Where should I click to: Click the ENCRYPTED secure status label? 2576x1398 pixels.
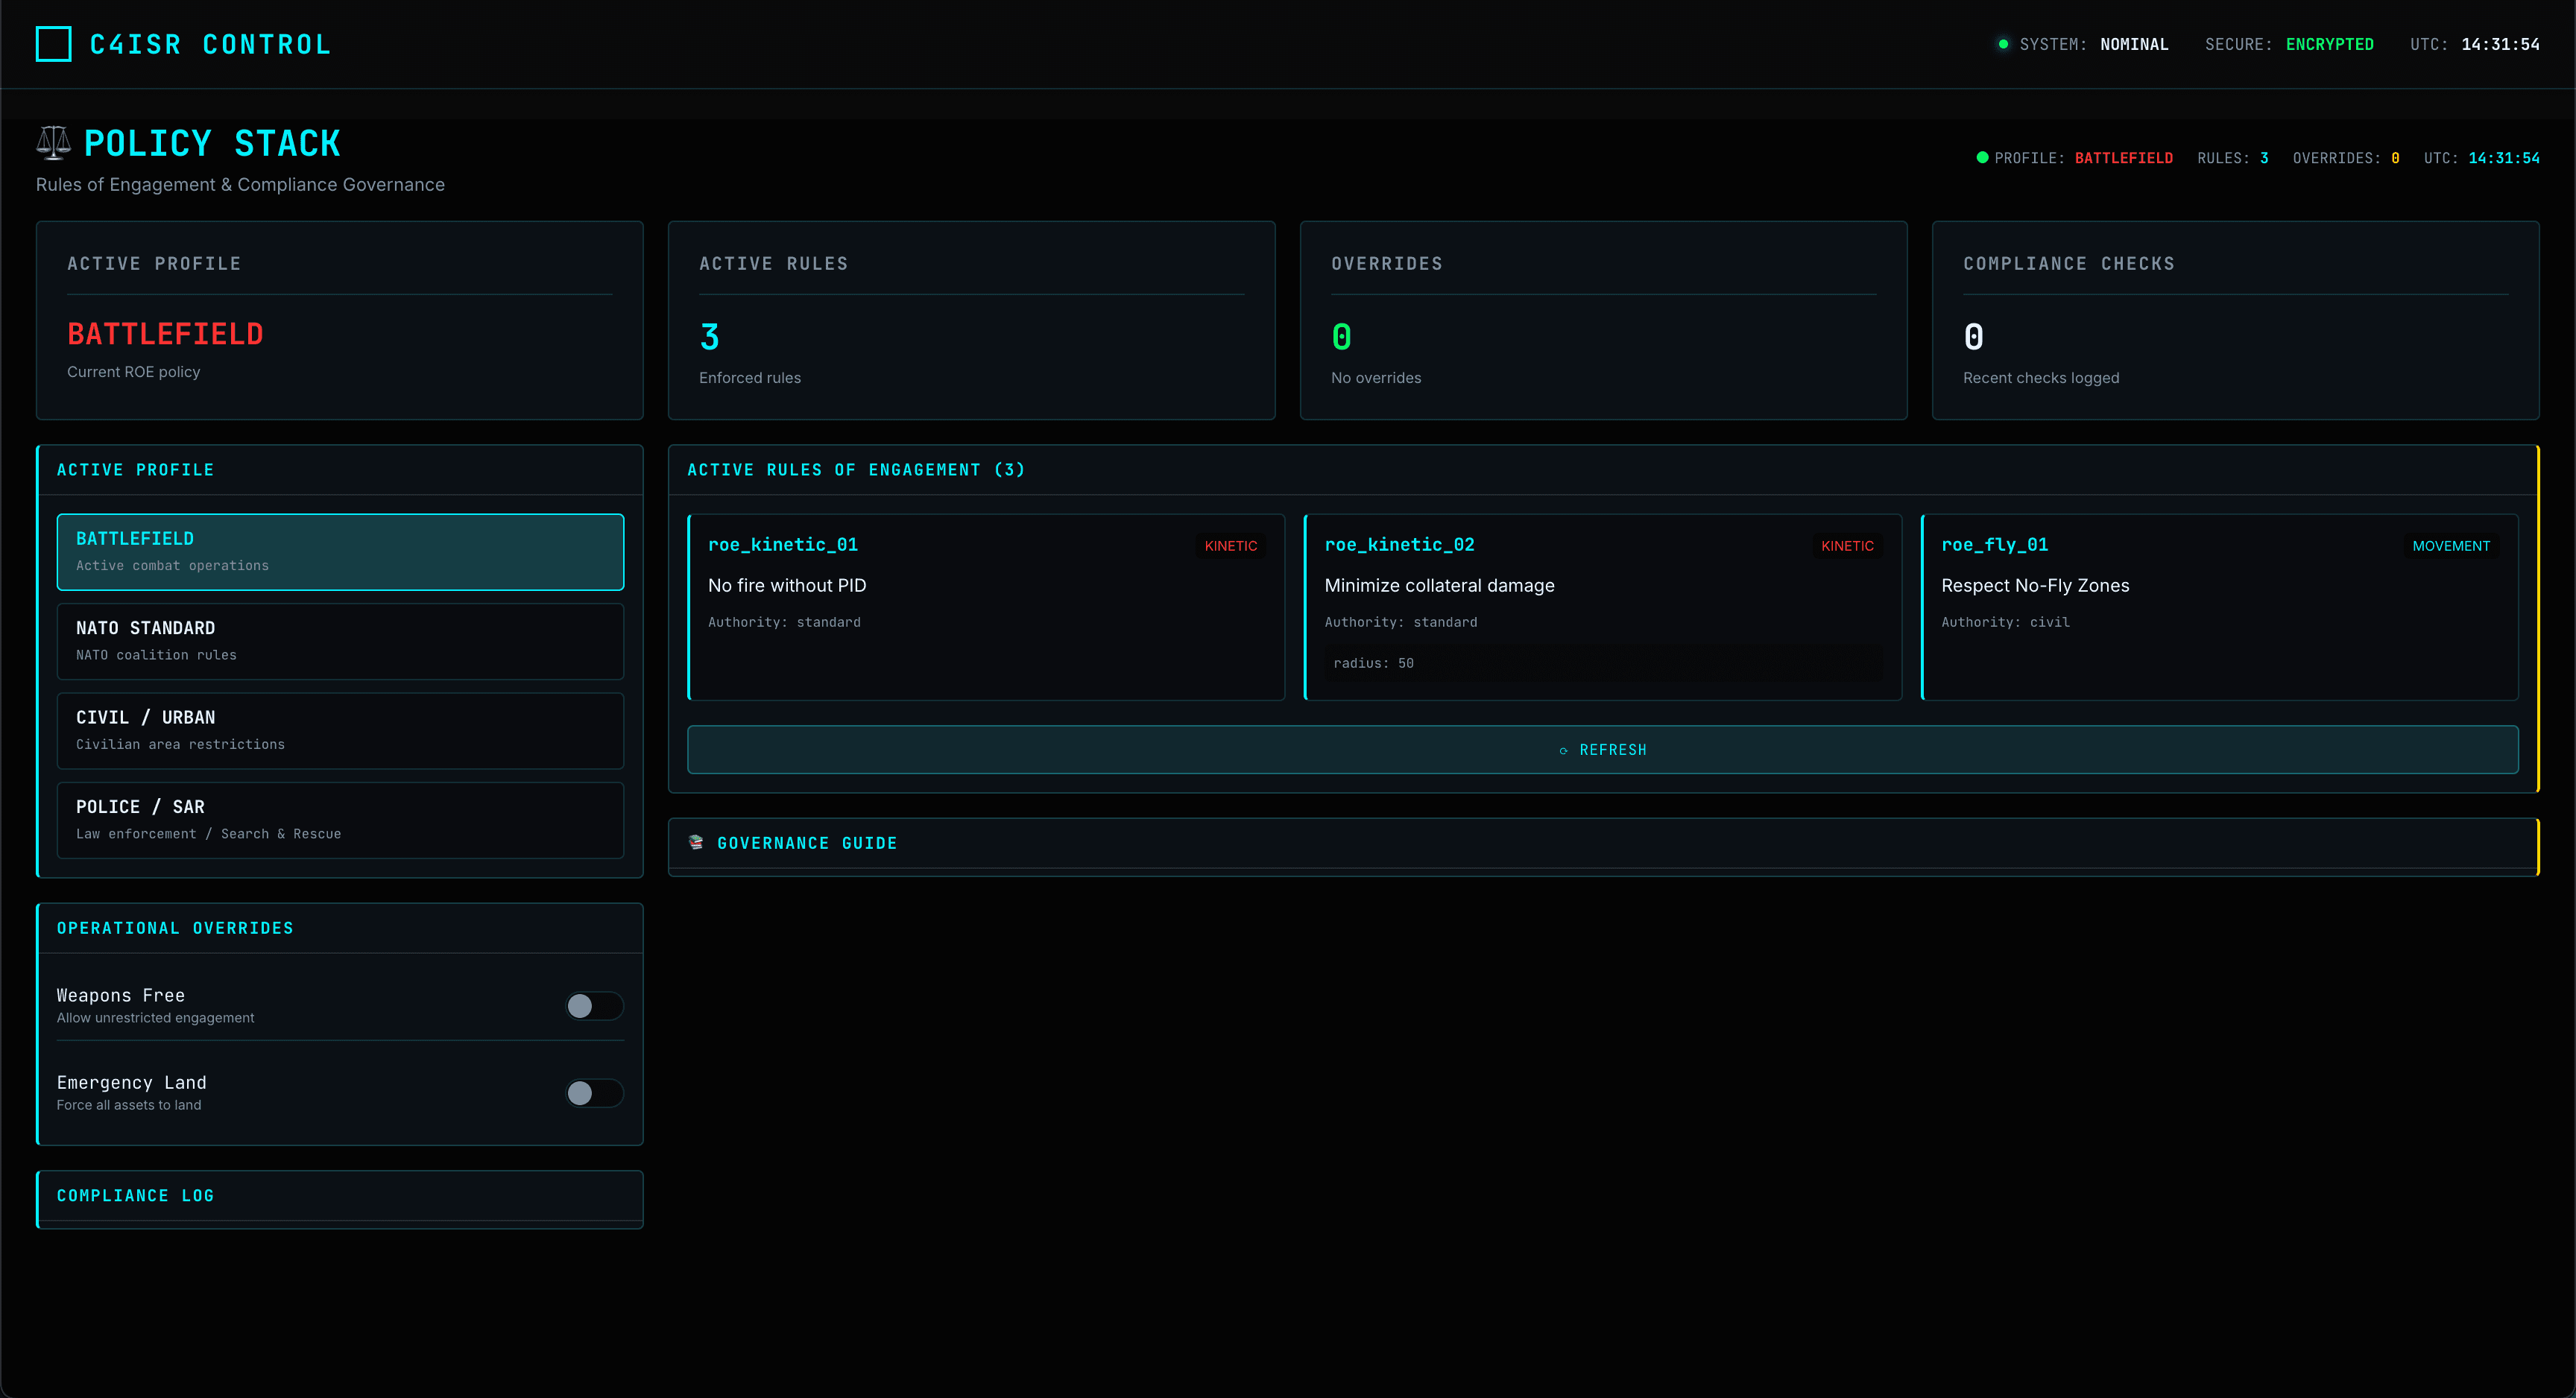click(2330, 43)
